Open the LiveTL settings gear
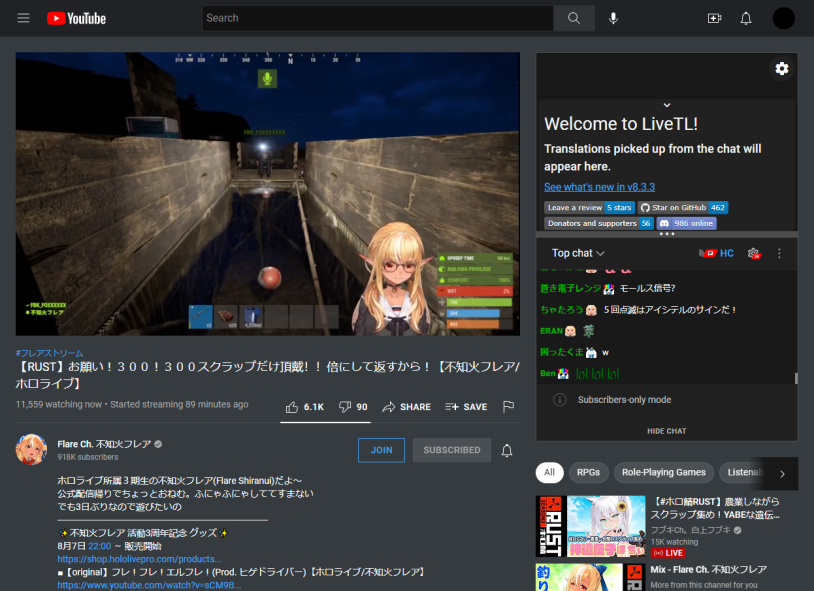The height and width of the screenshot is (591, 814). pos(782,68)
